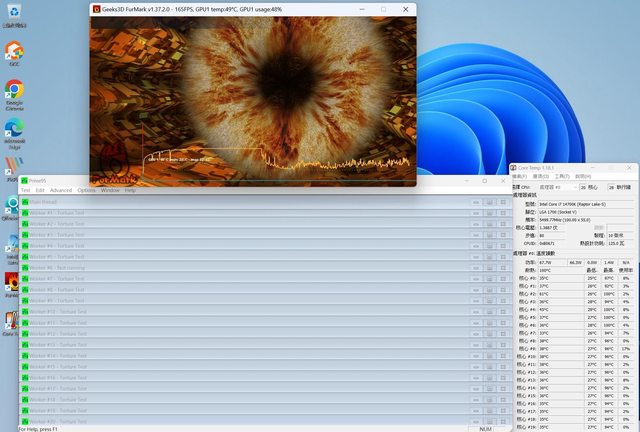This screenshot has height=432, width=640.
Task: Open Microsoft Edge desktop shortcut
Action: click(14, 130)
